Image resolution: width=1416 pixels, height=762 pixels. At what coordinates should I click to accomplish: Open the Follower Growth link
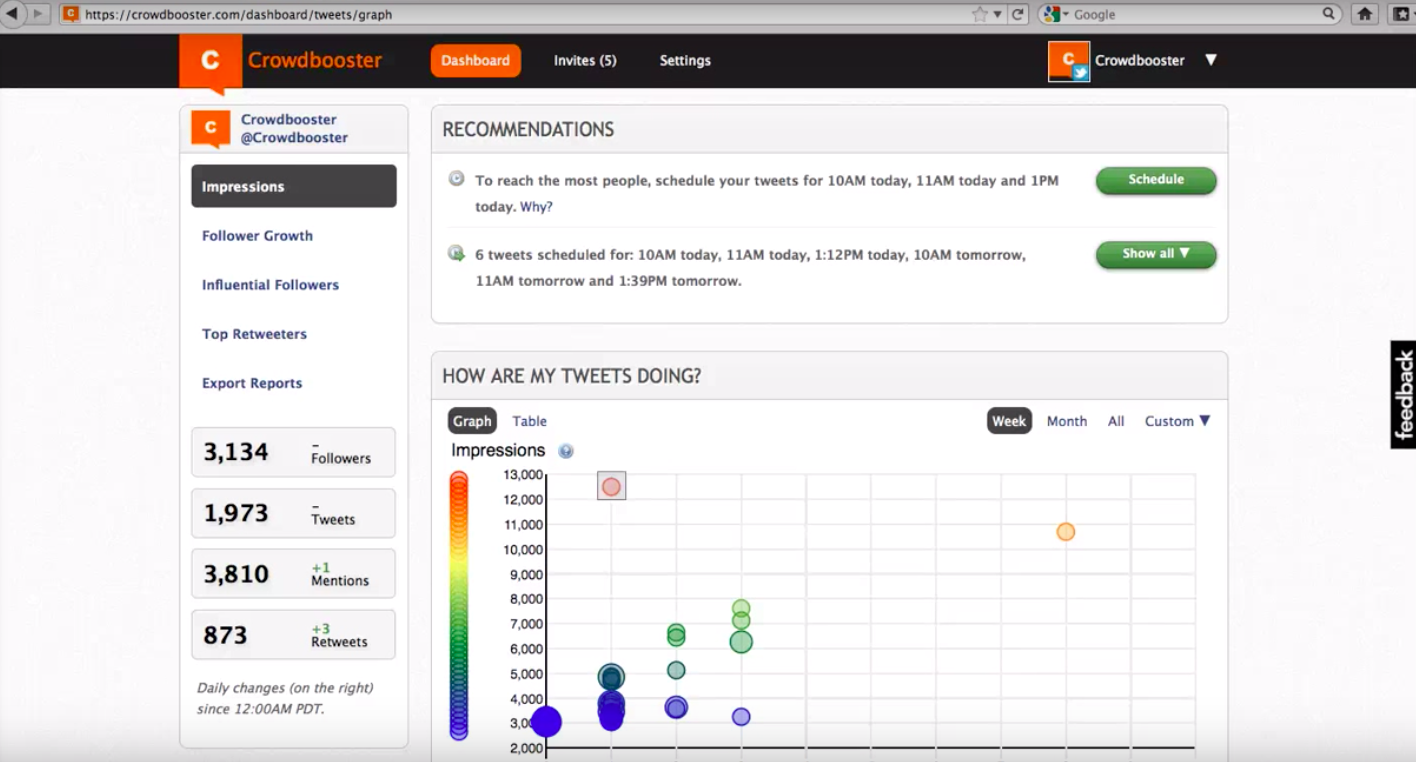tap(257, 236)
